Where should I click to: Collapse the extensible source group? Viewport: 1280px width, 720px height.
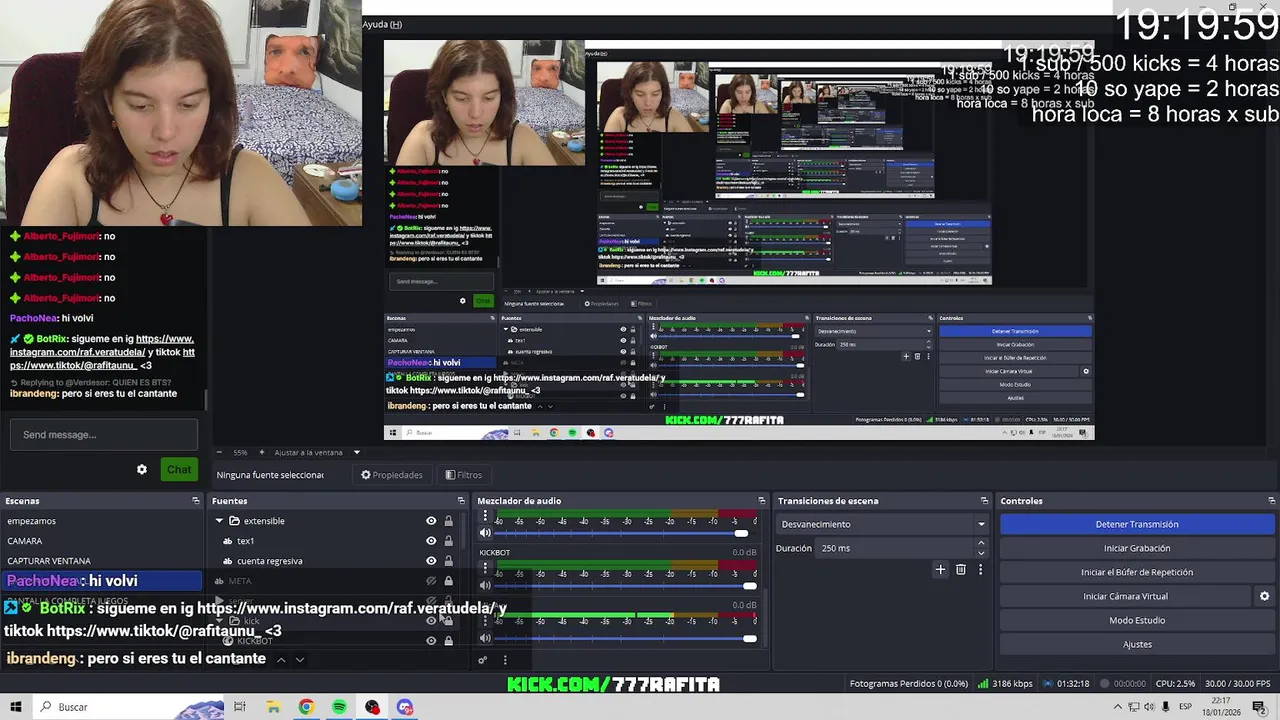[x=219, y=521]
